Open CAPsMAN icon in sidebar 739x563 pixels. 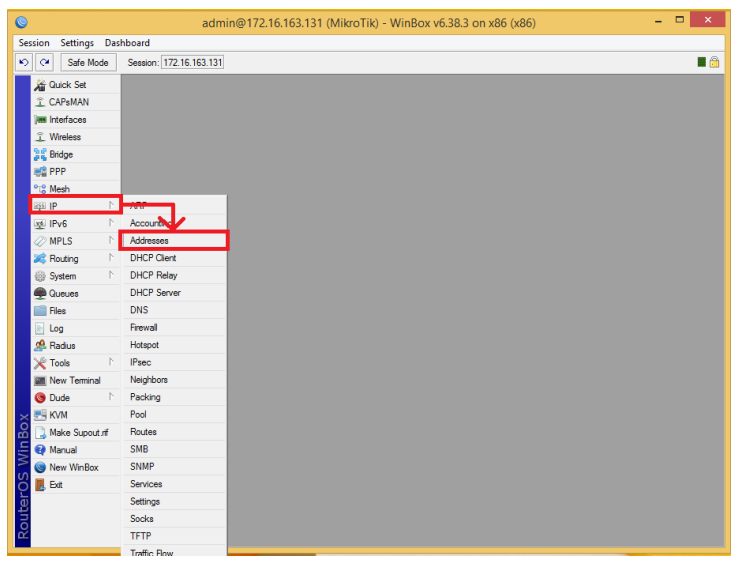pos(40,102)
